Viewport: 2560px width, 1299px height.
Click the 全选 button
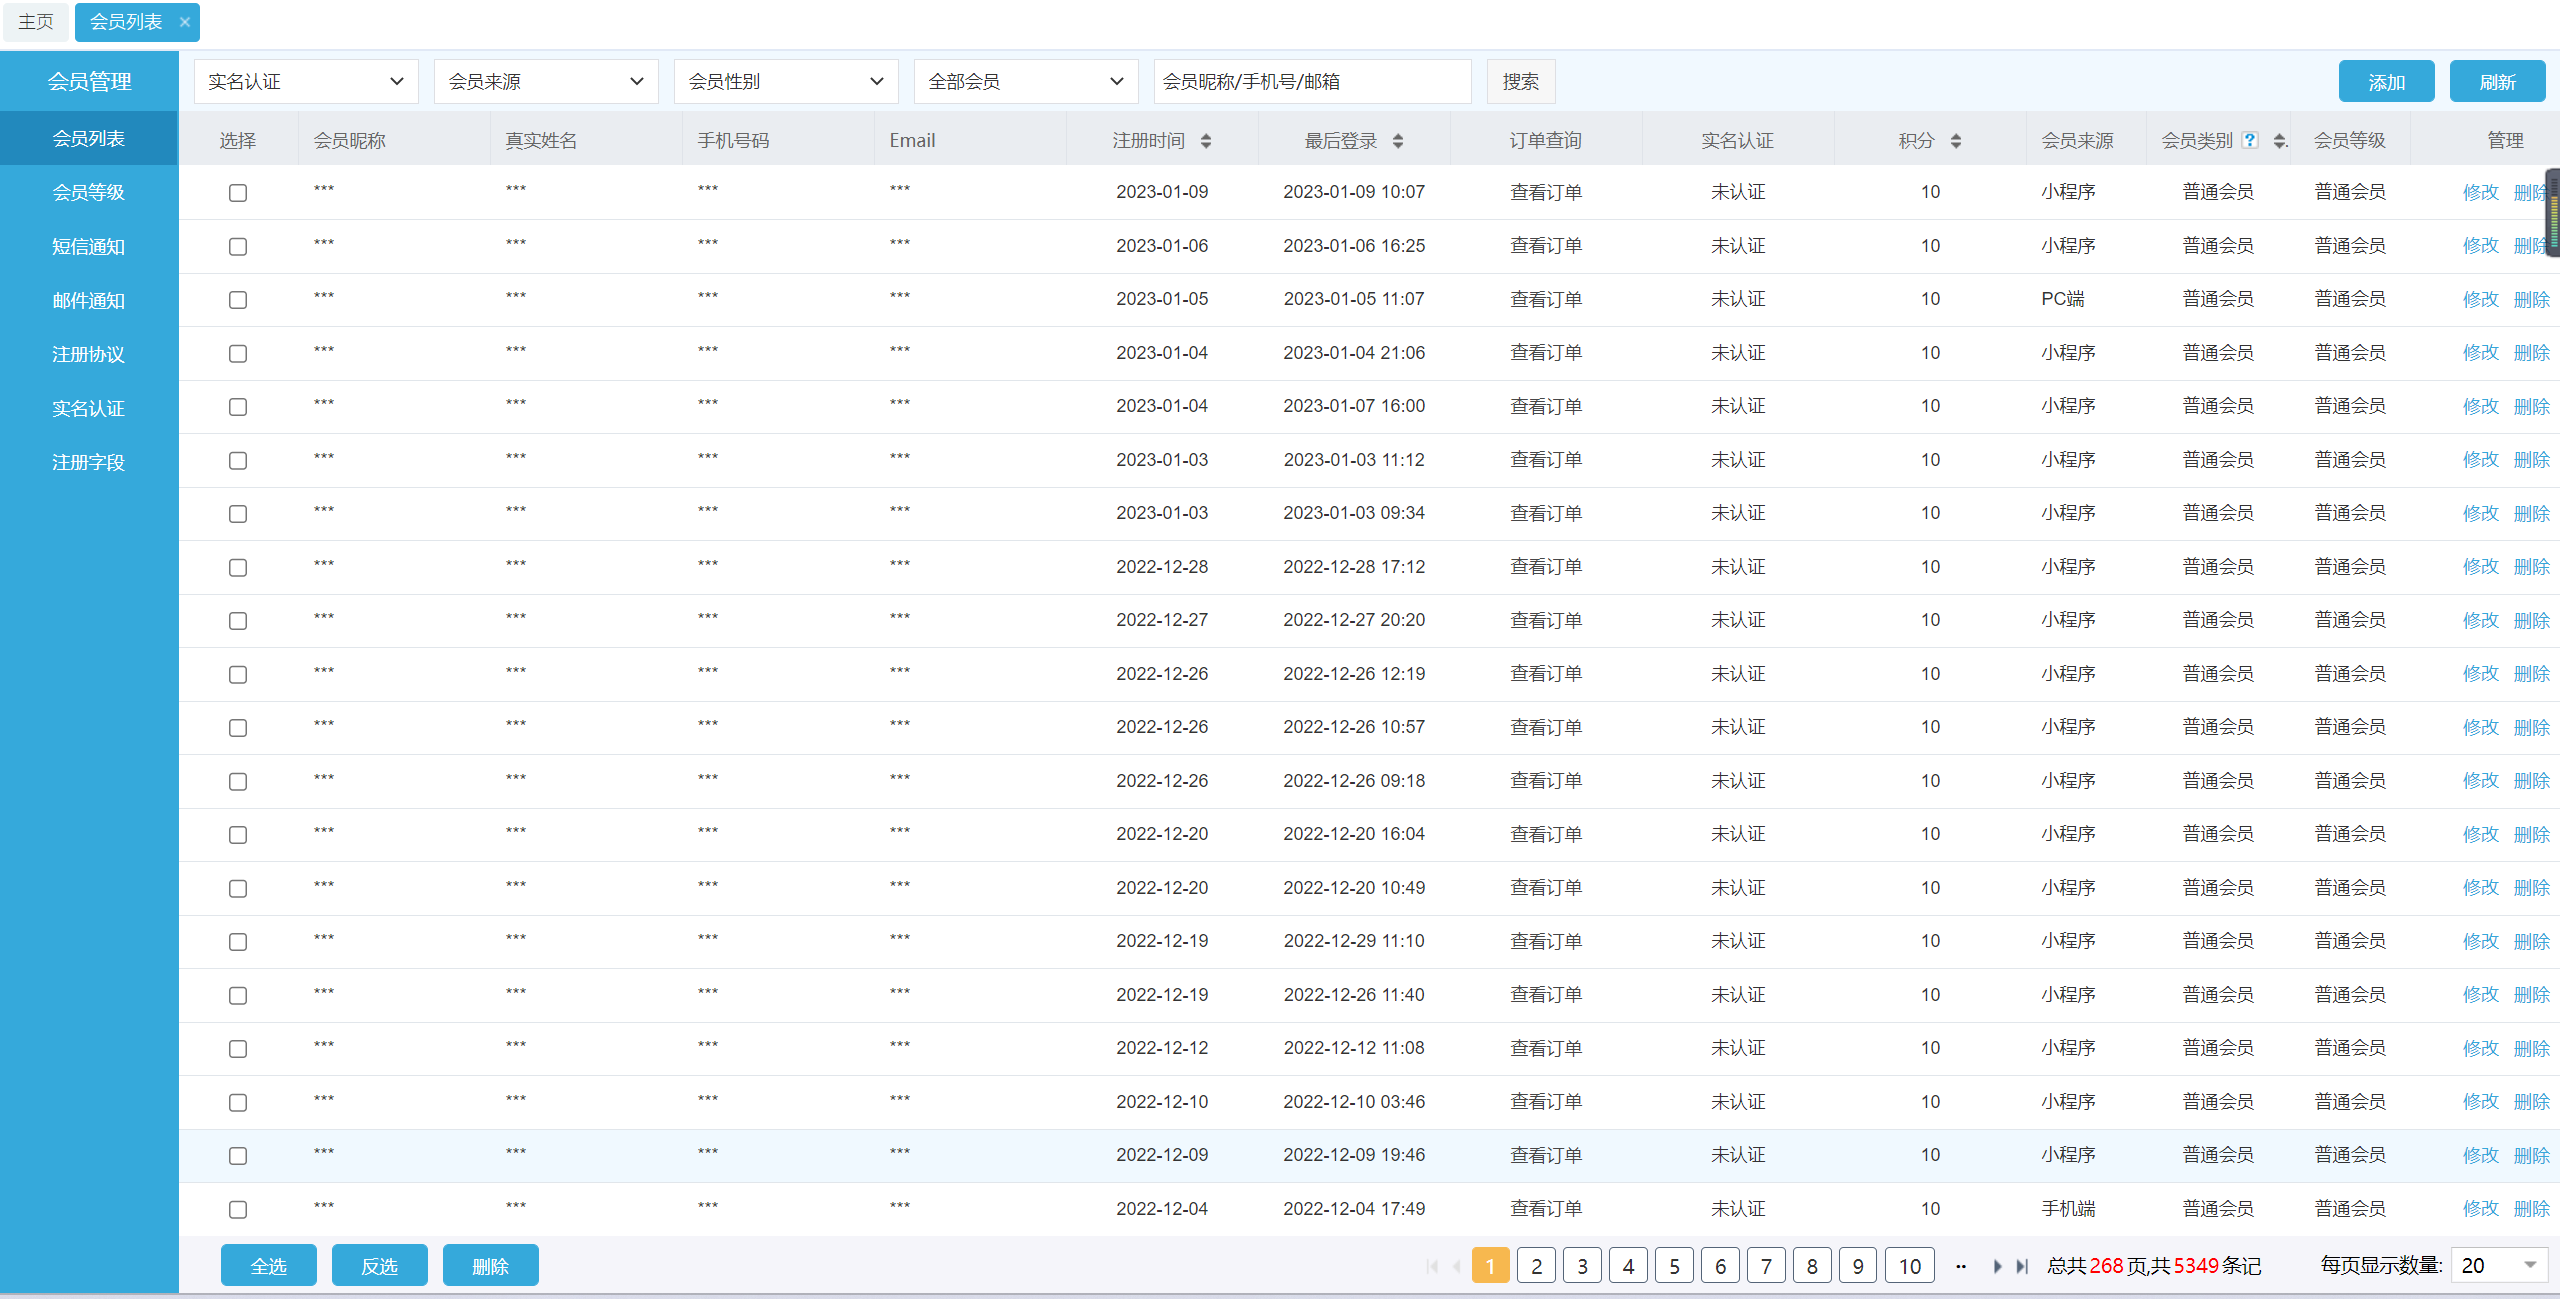coord(269,1266)
